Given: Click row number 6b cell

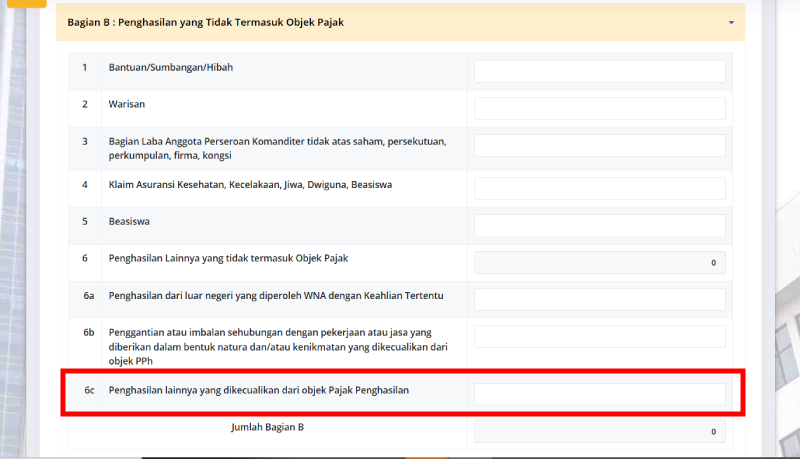Looking at the screenshot, I should click(x=88, y=331).
